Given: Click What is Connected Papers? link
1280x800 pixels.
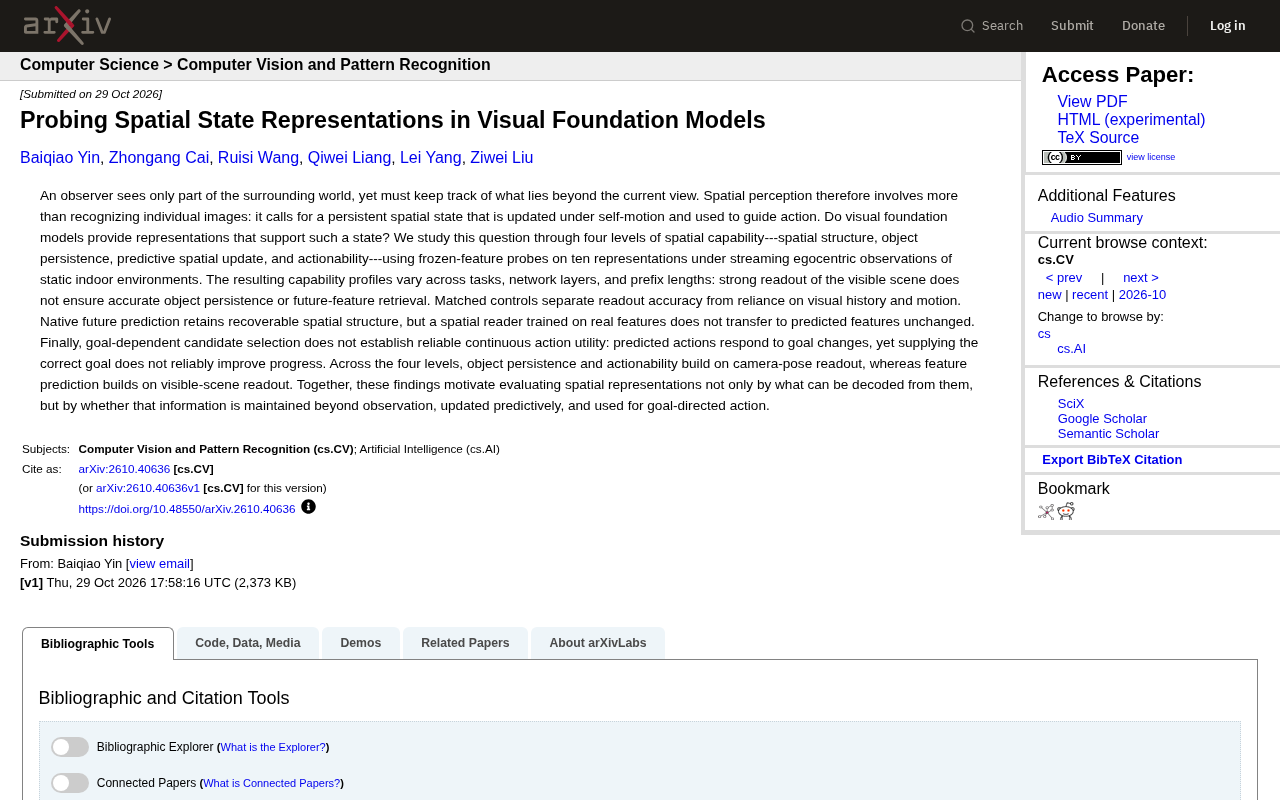Looking at the screenshot, I should pos(272,783).
